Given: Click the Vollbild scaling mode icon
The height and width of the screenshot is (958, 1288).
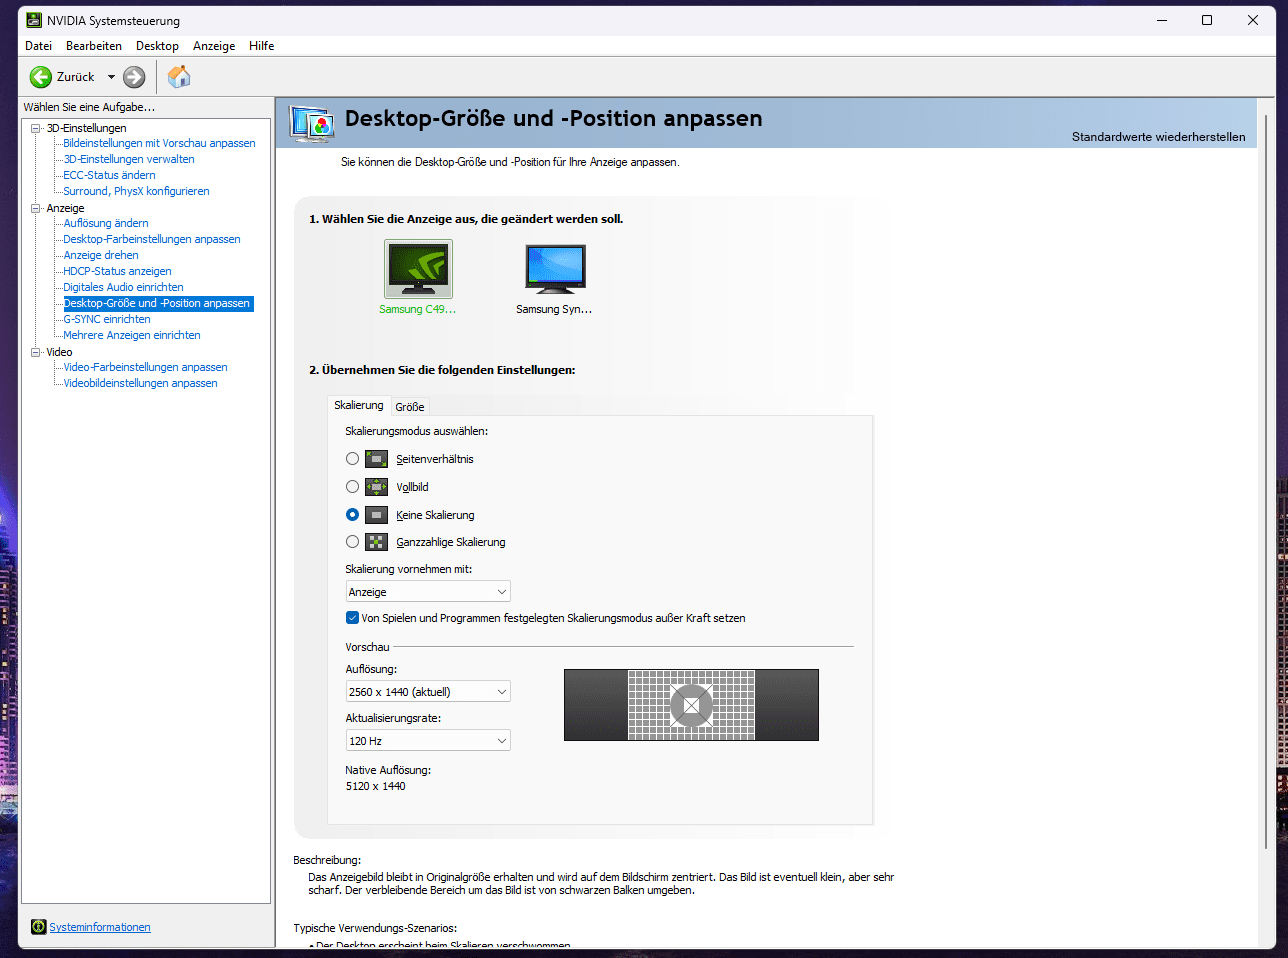Looking at the screenshot, I should pyautogui.click(x=376, y=487).
